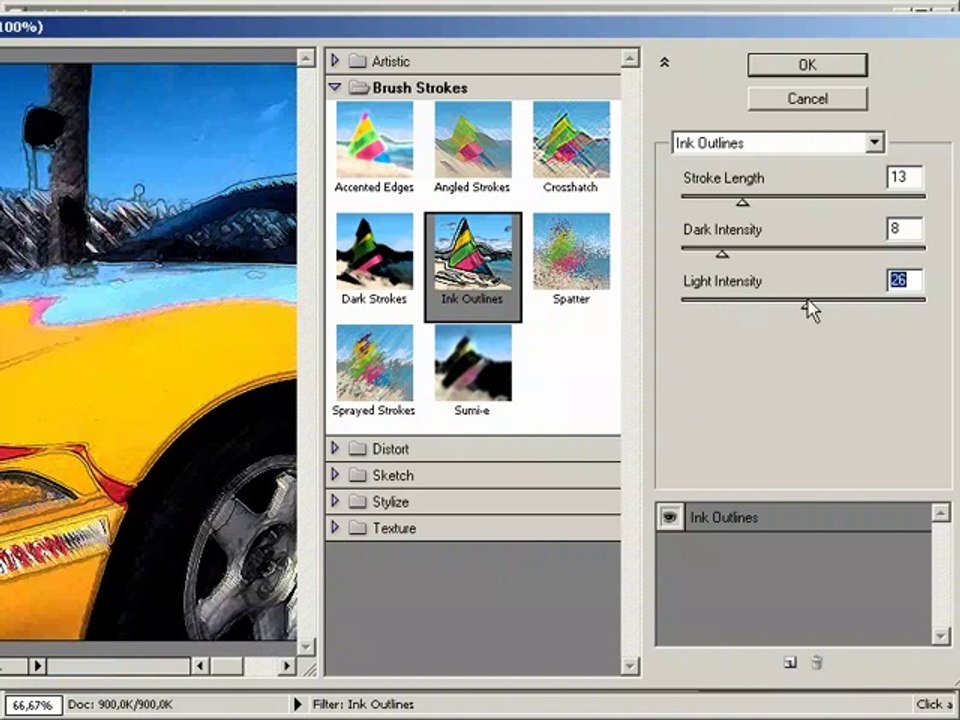Expand the Artistic filter folder
The height and width of the screenshot is (720, 960).
[335, 61]
